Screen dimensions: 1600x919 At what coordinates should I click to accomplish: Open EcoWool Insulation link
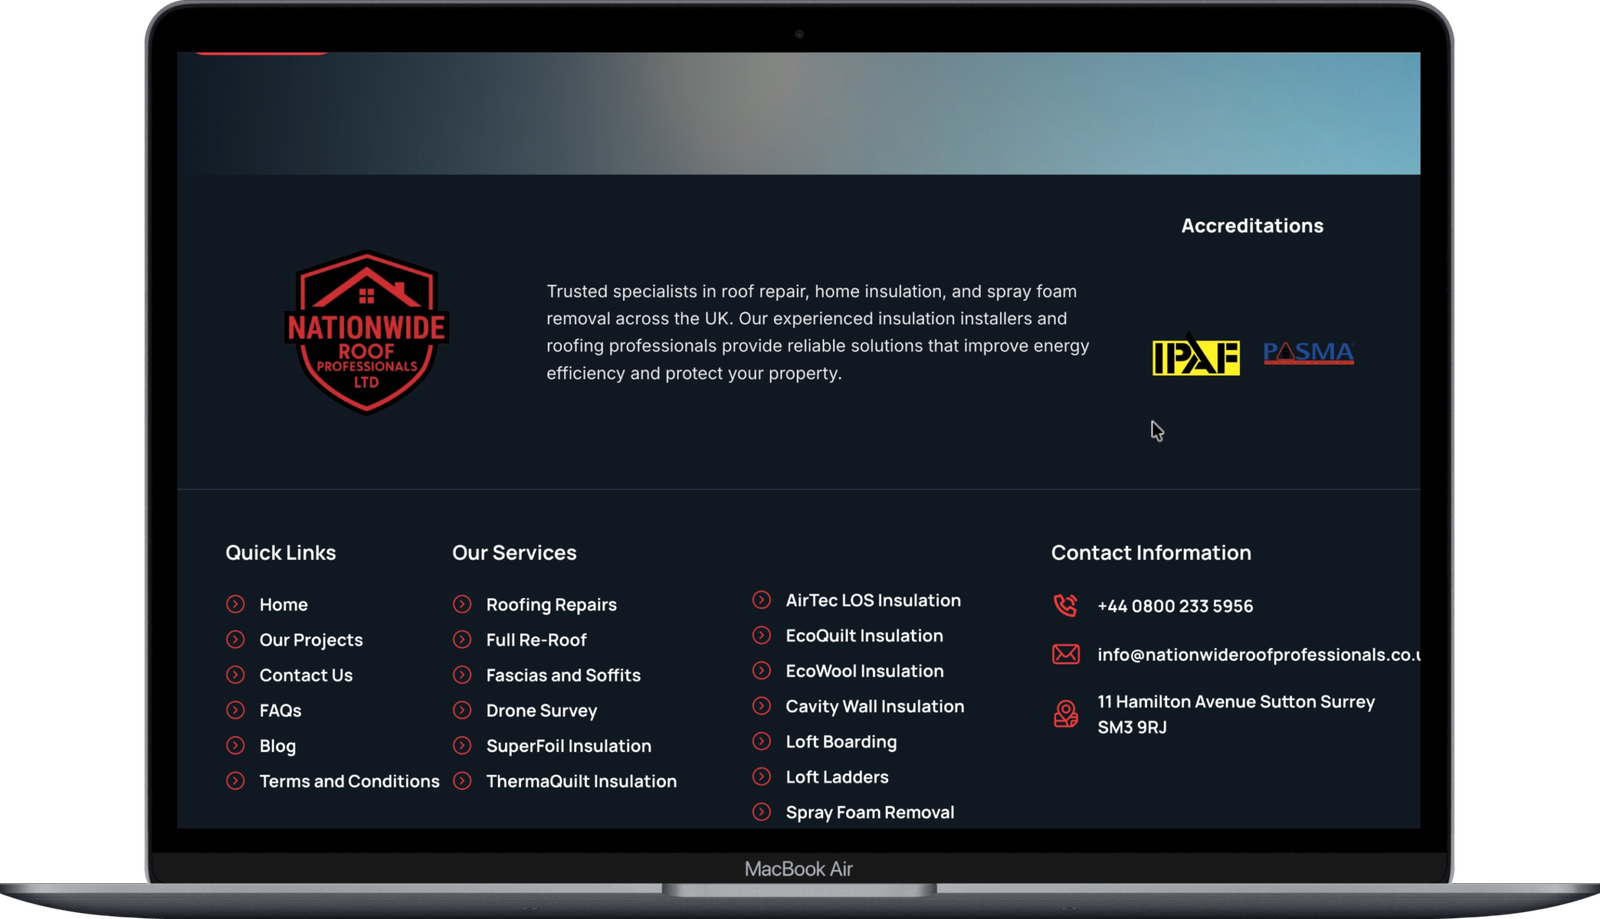click(864, 671)
